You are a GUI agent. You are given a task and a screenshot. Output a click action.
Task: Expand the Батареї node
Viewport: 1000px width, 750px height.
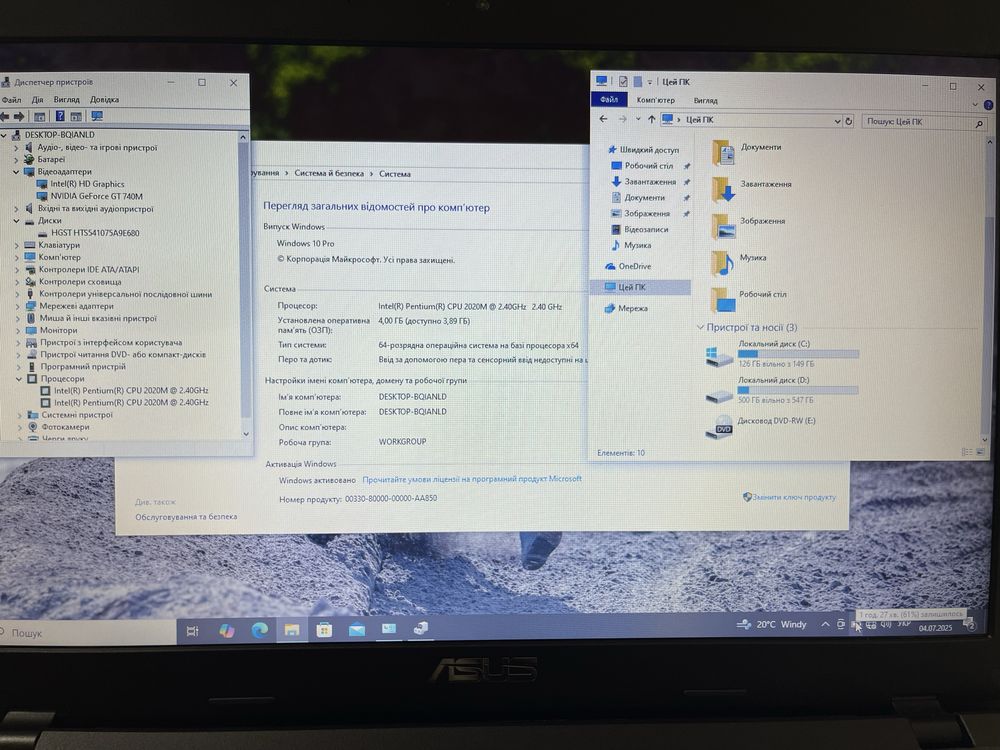pyautogui.click(x=16, y=159)
